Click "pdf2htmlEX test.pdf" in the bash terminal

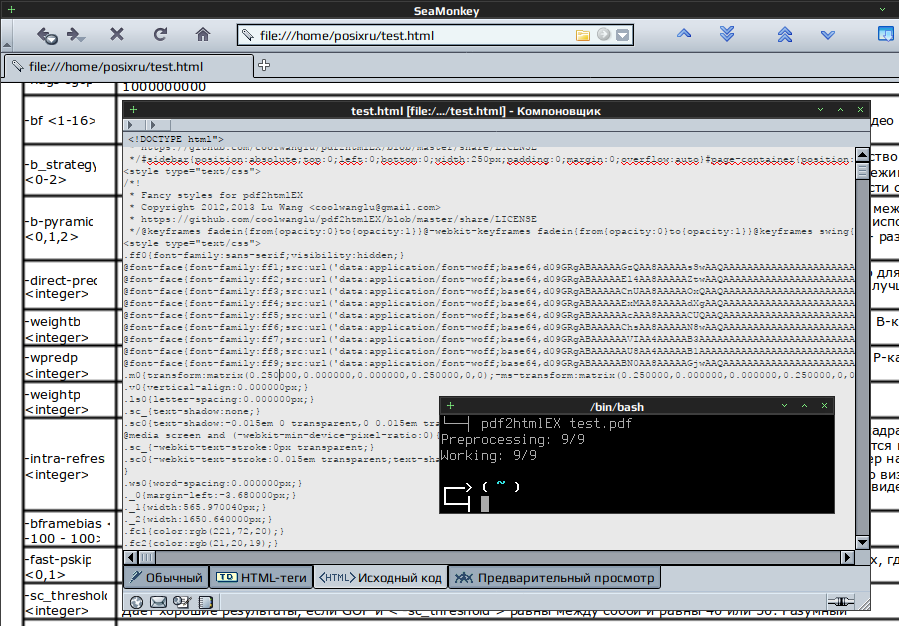click(556, 424)
